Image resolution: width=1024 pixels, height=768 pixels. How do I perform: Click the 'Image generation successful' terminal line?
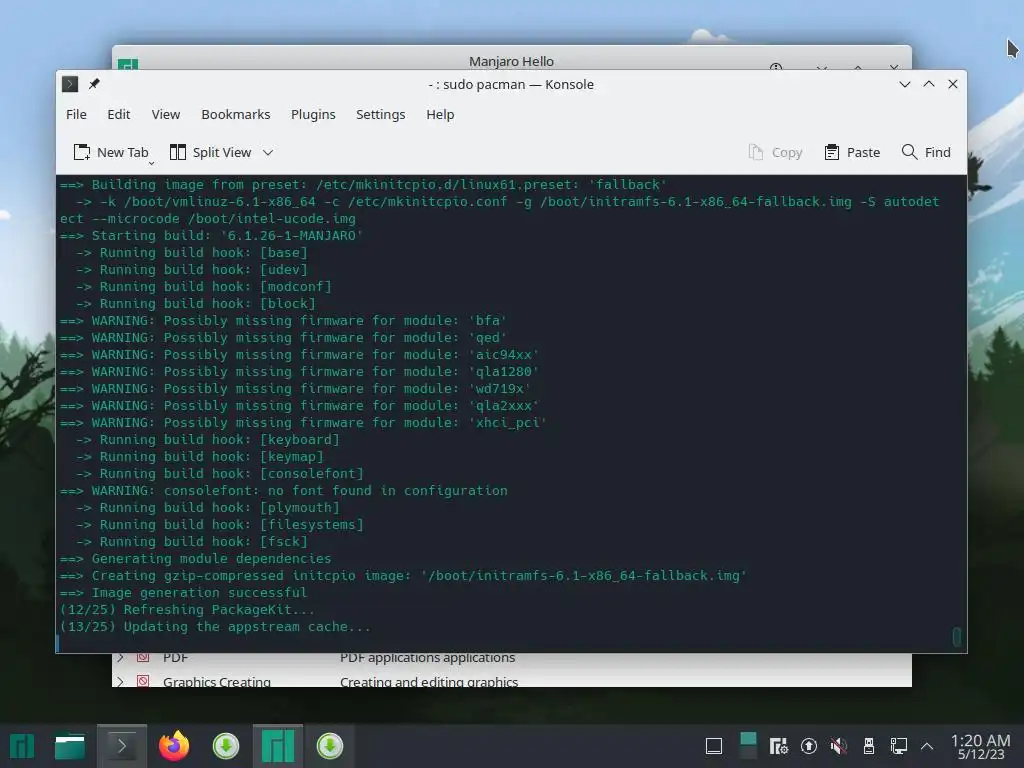coord(184,592)
